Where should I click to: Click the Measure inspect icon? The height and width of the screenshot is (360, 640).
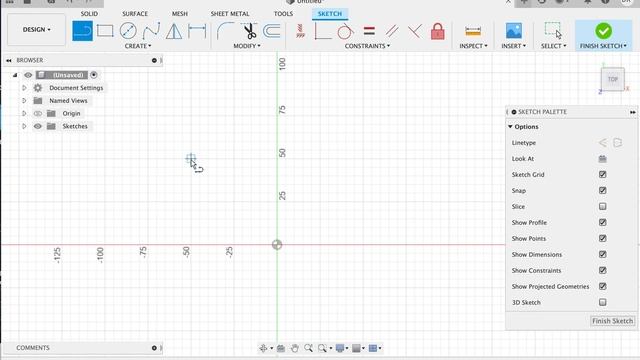(x=473, y=31)
